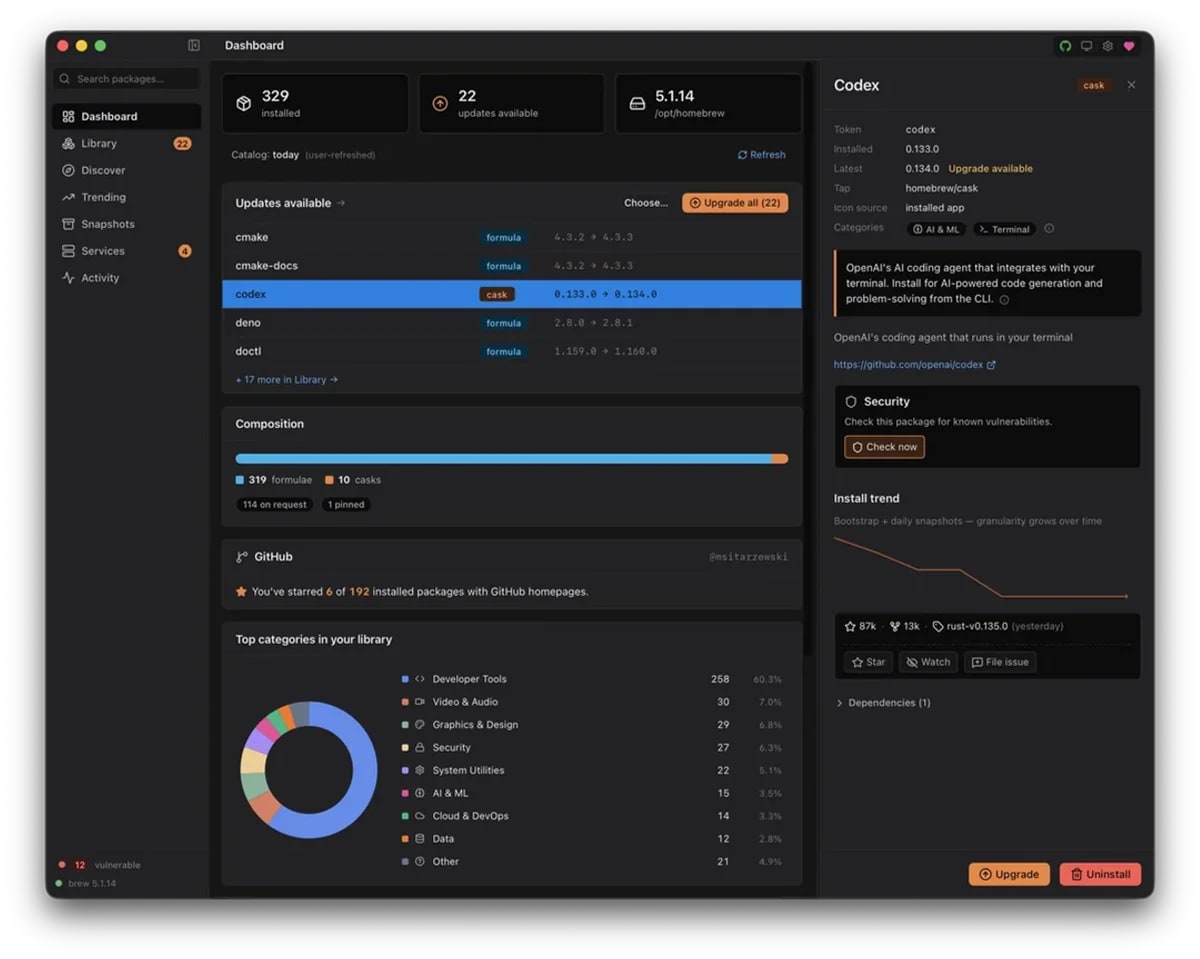
Task: Click info icon next to Terminal tag
Action: point(1049,229)
